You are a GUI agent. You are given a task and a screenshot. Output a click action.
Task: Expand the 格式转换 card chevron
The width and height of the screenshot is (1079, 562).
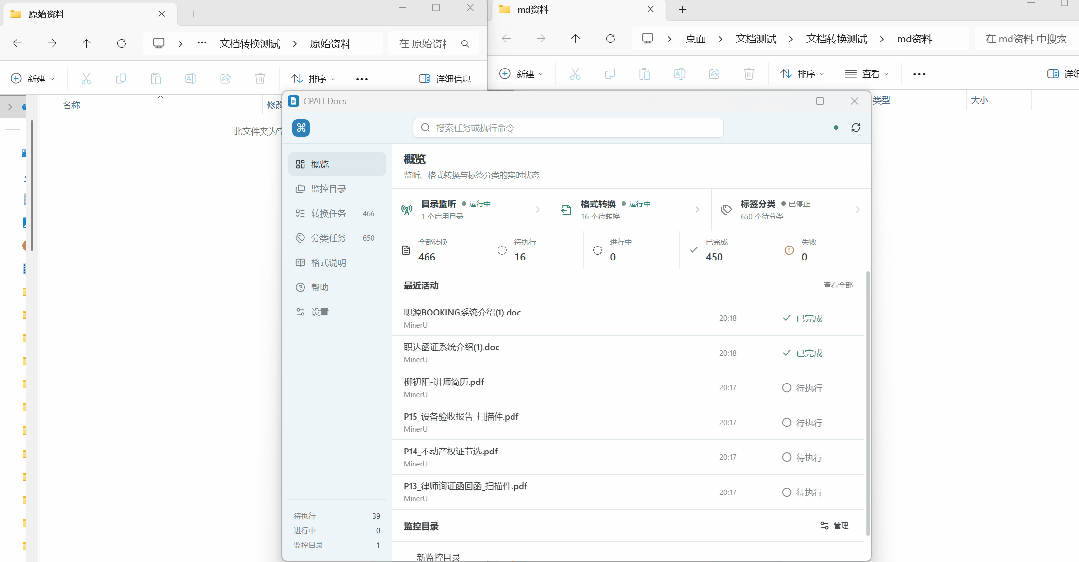click(x=698, y=210)
